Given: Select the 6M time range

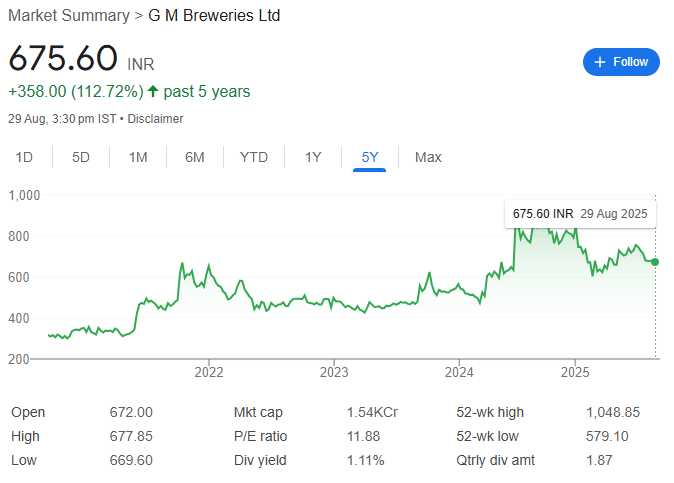Looking at the screenshot, I should (195, 157).
